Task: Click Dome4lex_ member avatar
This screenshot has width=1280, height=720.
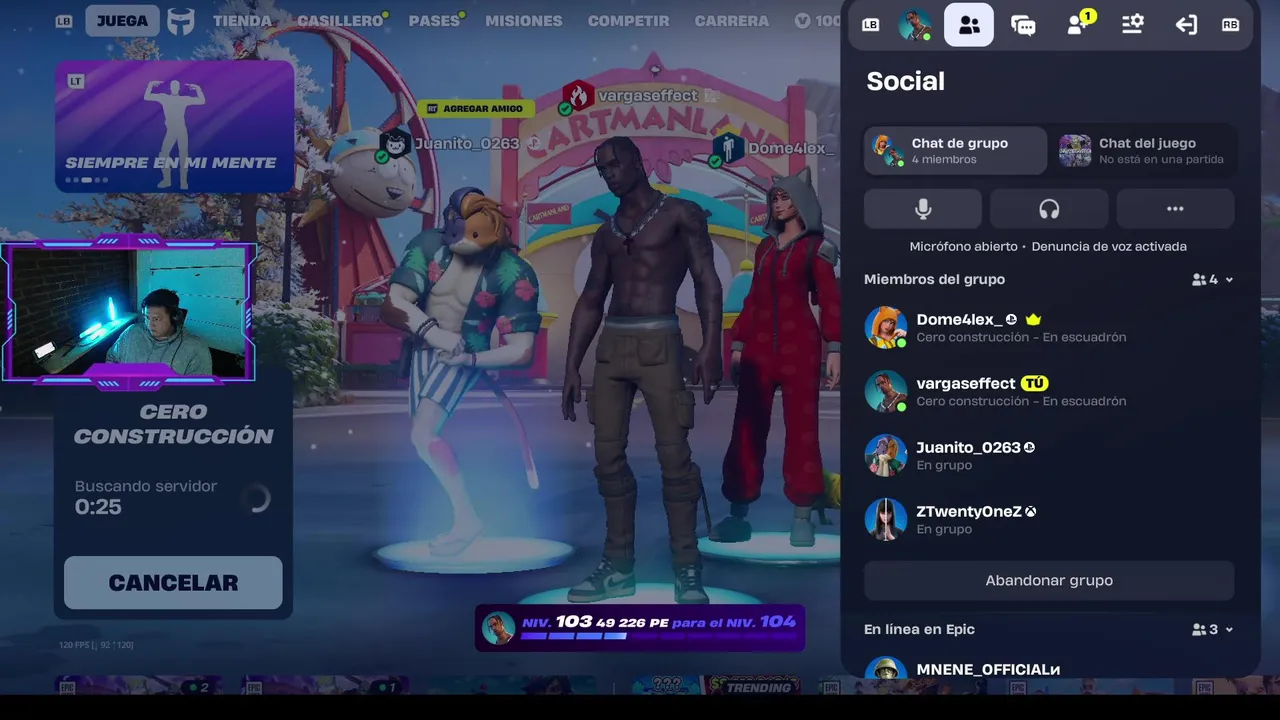Action: tap(885, 328)
